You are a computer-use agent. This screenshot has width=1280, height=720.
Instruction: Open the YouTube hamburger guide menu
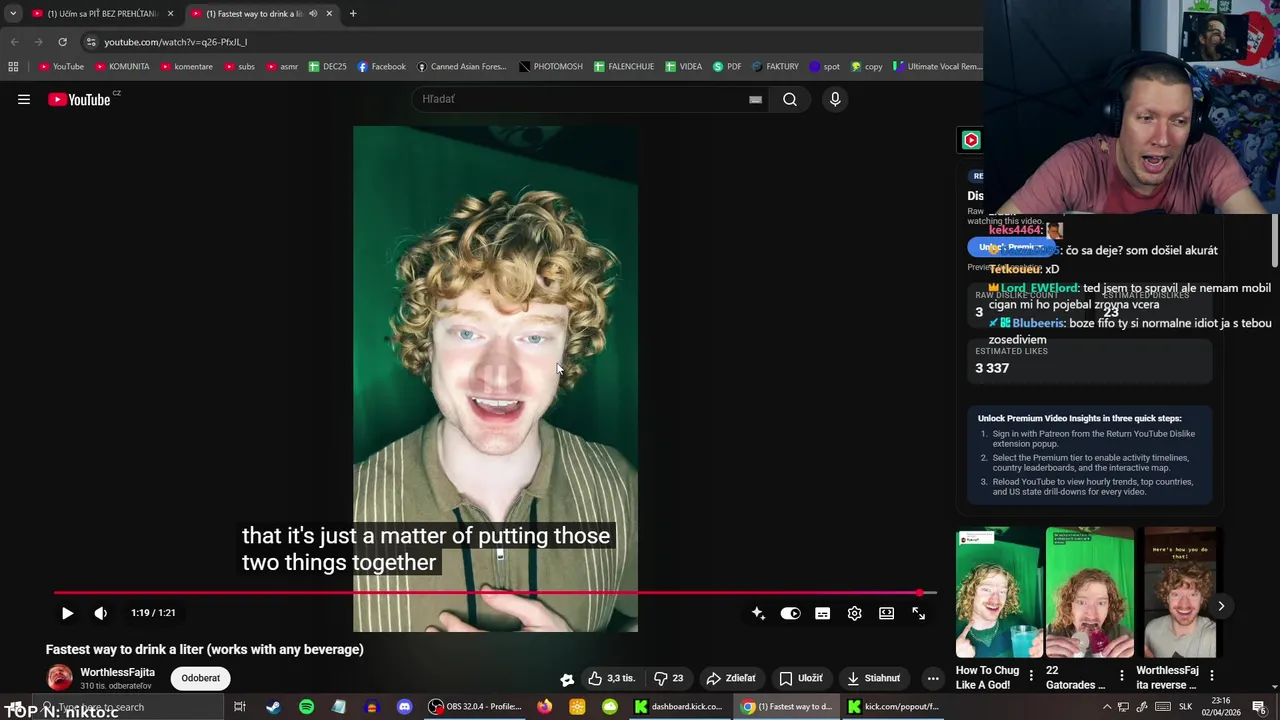click(x=24, y=99)
